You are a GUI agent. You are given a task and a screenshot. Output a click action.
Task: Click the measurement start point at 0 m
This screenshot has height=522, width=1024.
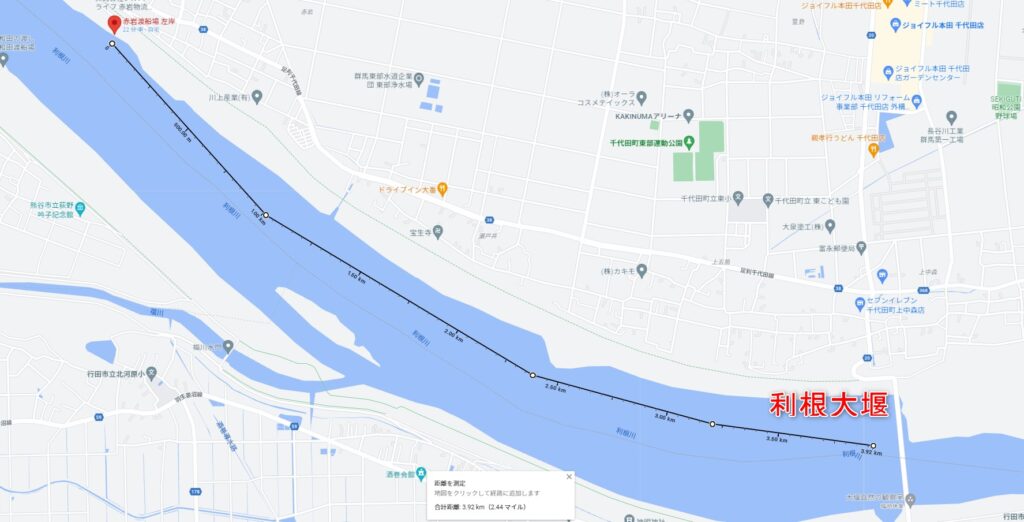(x=112, y=44)
